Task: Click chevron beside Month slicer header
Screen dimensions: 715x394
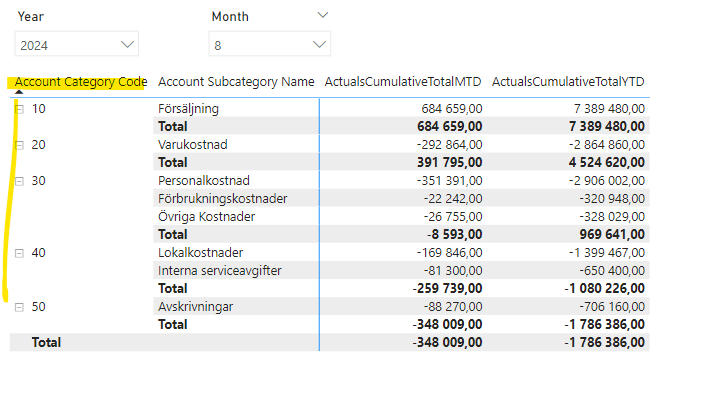Action: [x=323, y=15]
